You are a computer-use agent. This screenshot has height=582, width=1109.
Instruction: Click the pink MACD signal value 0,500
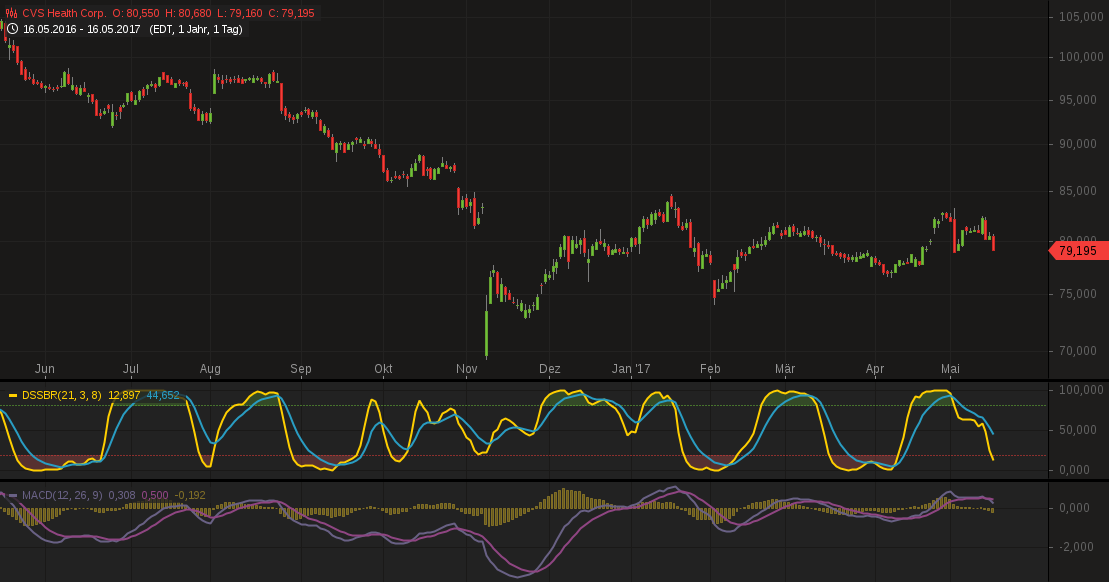[155, 495]
